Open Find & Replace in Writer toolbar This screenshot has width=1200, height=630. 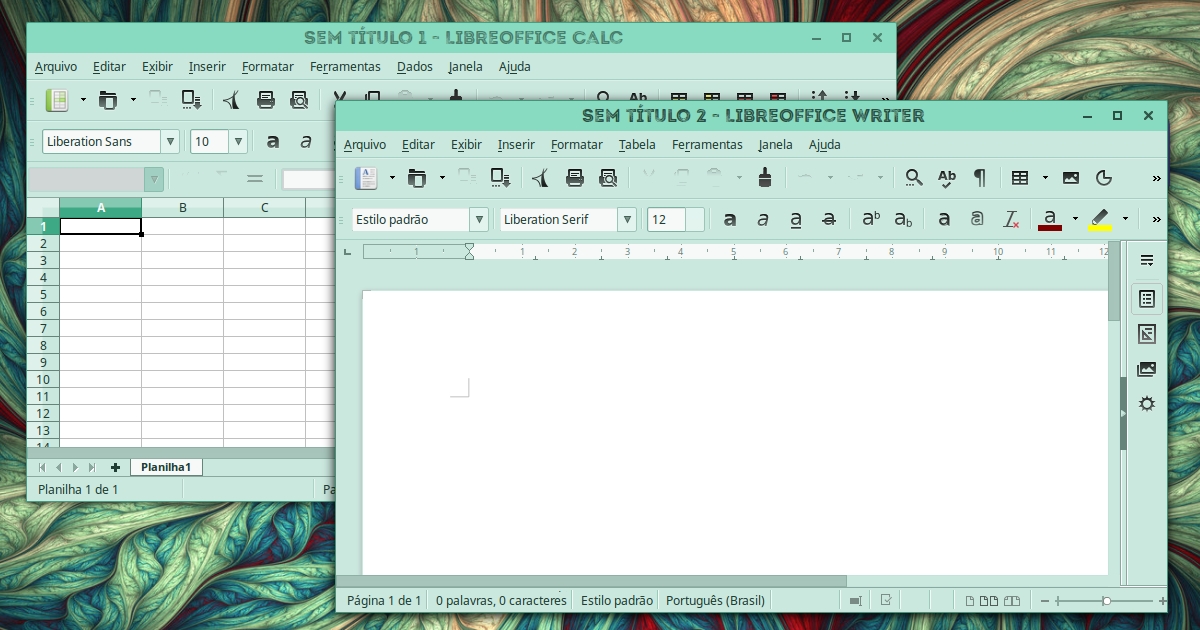pos(914,178)
